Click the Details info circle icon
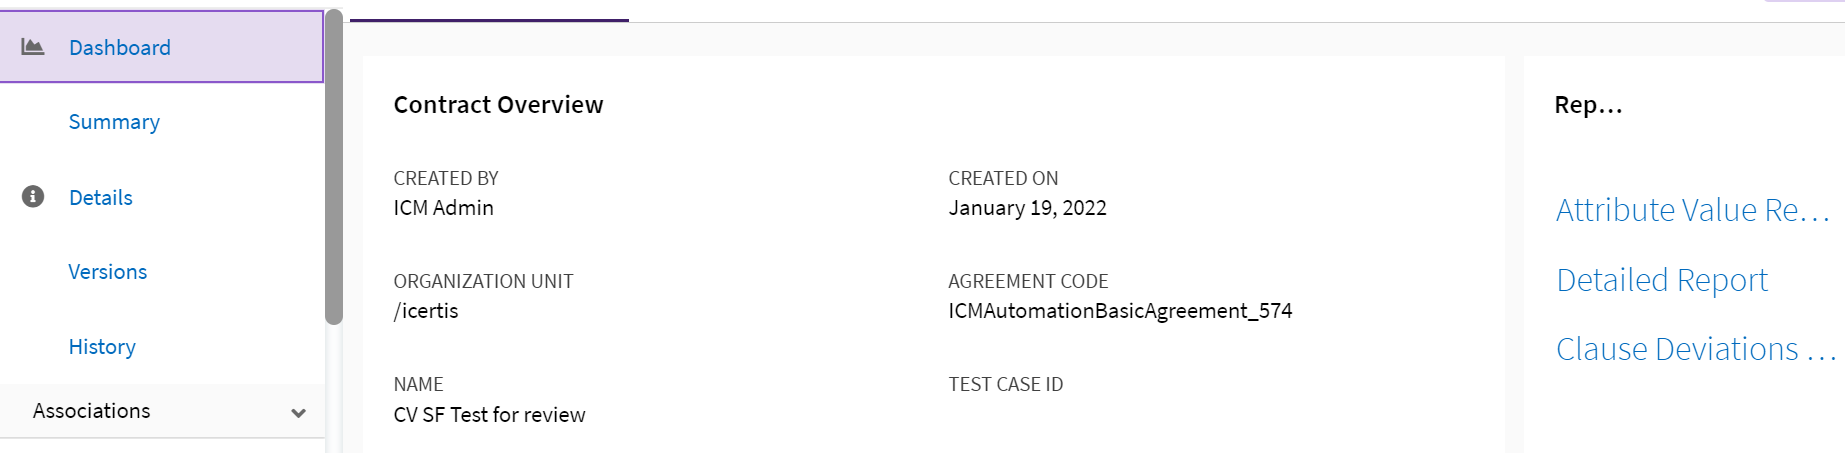Image resolution: width=1845 pixels, height=453 pixels. point(33,197)
